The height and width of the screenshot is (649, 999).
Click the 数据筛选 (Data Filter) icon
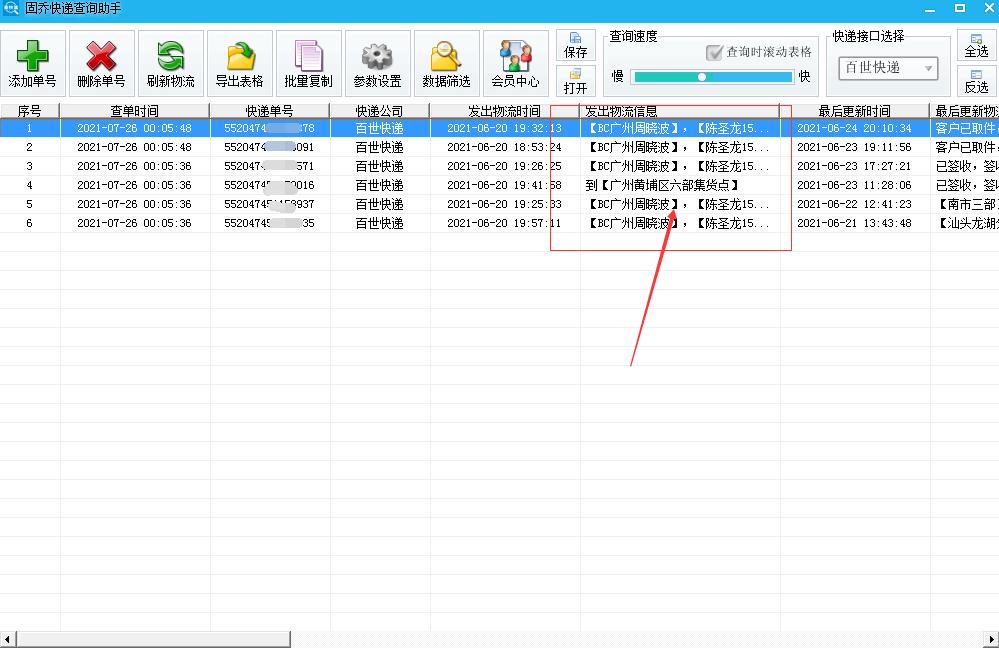(x=446, y=62)
